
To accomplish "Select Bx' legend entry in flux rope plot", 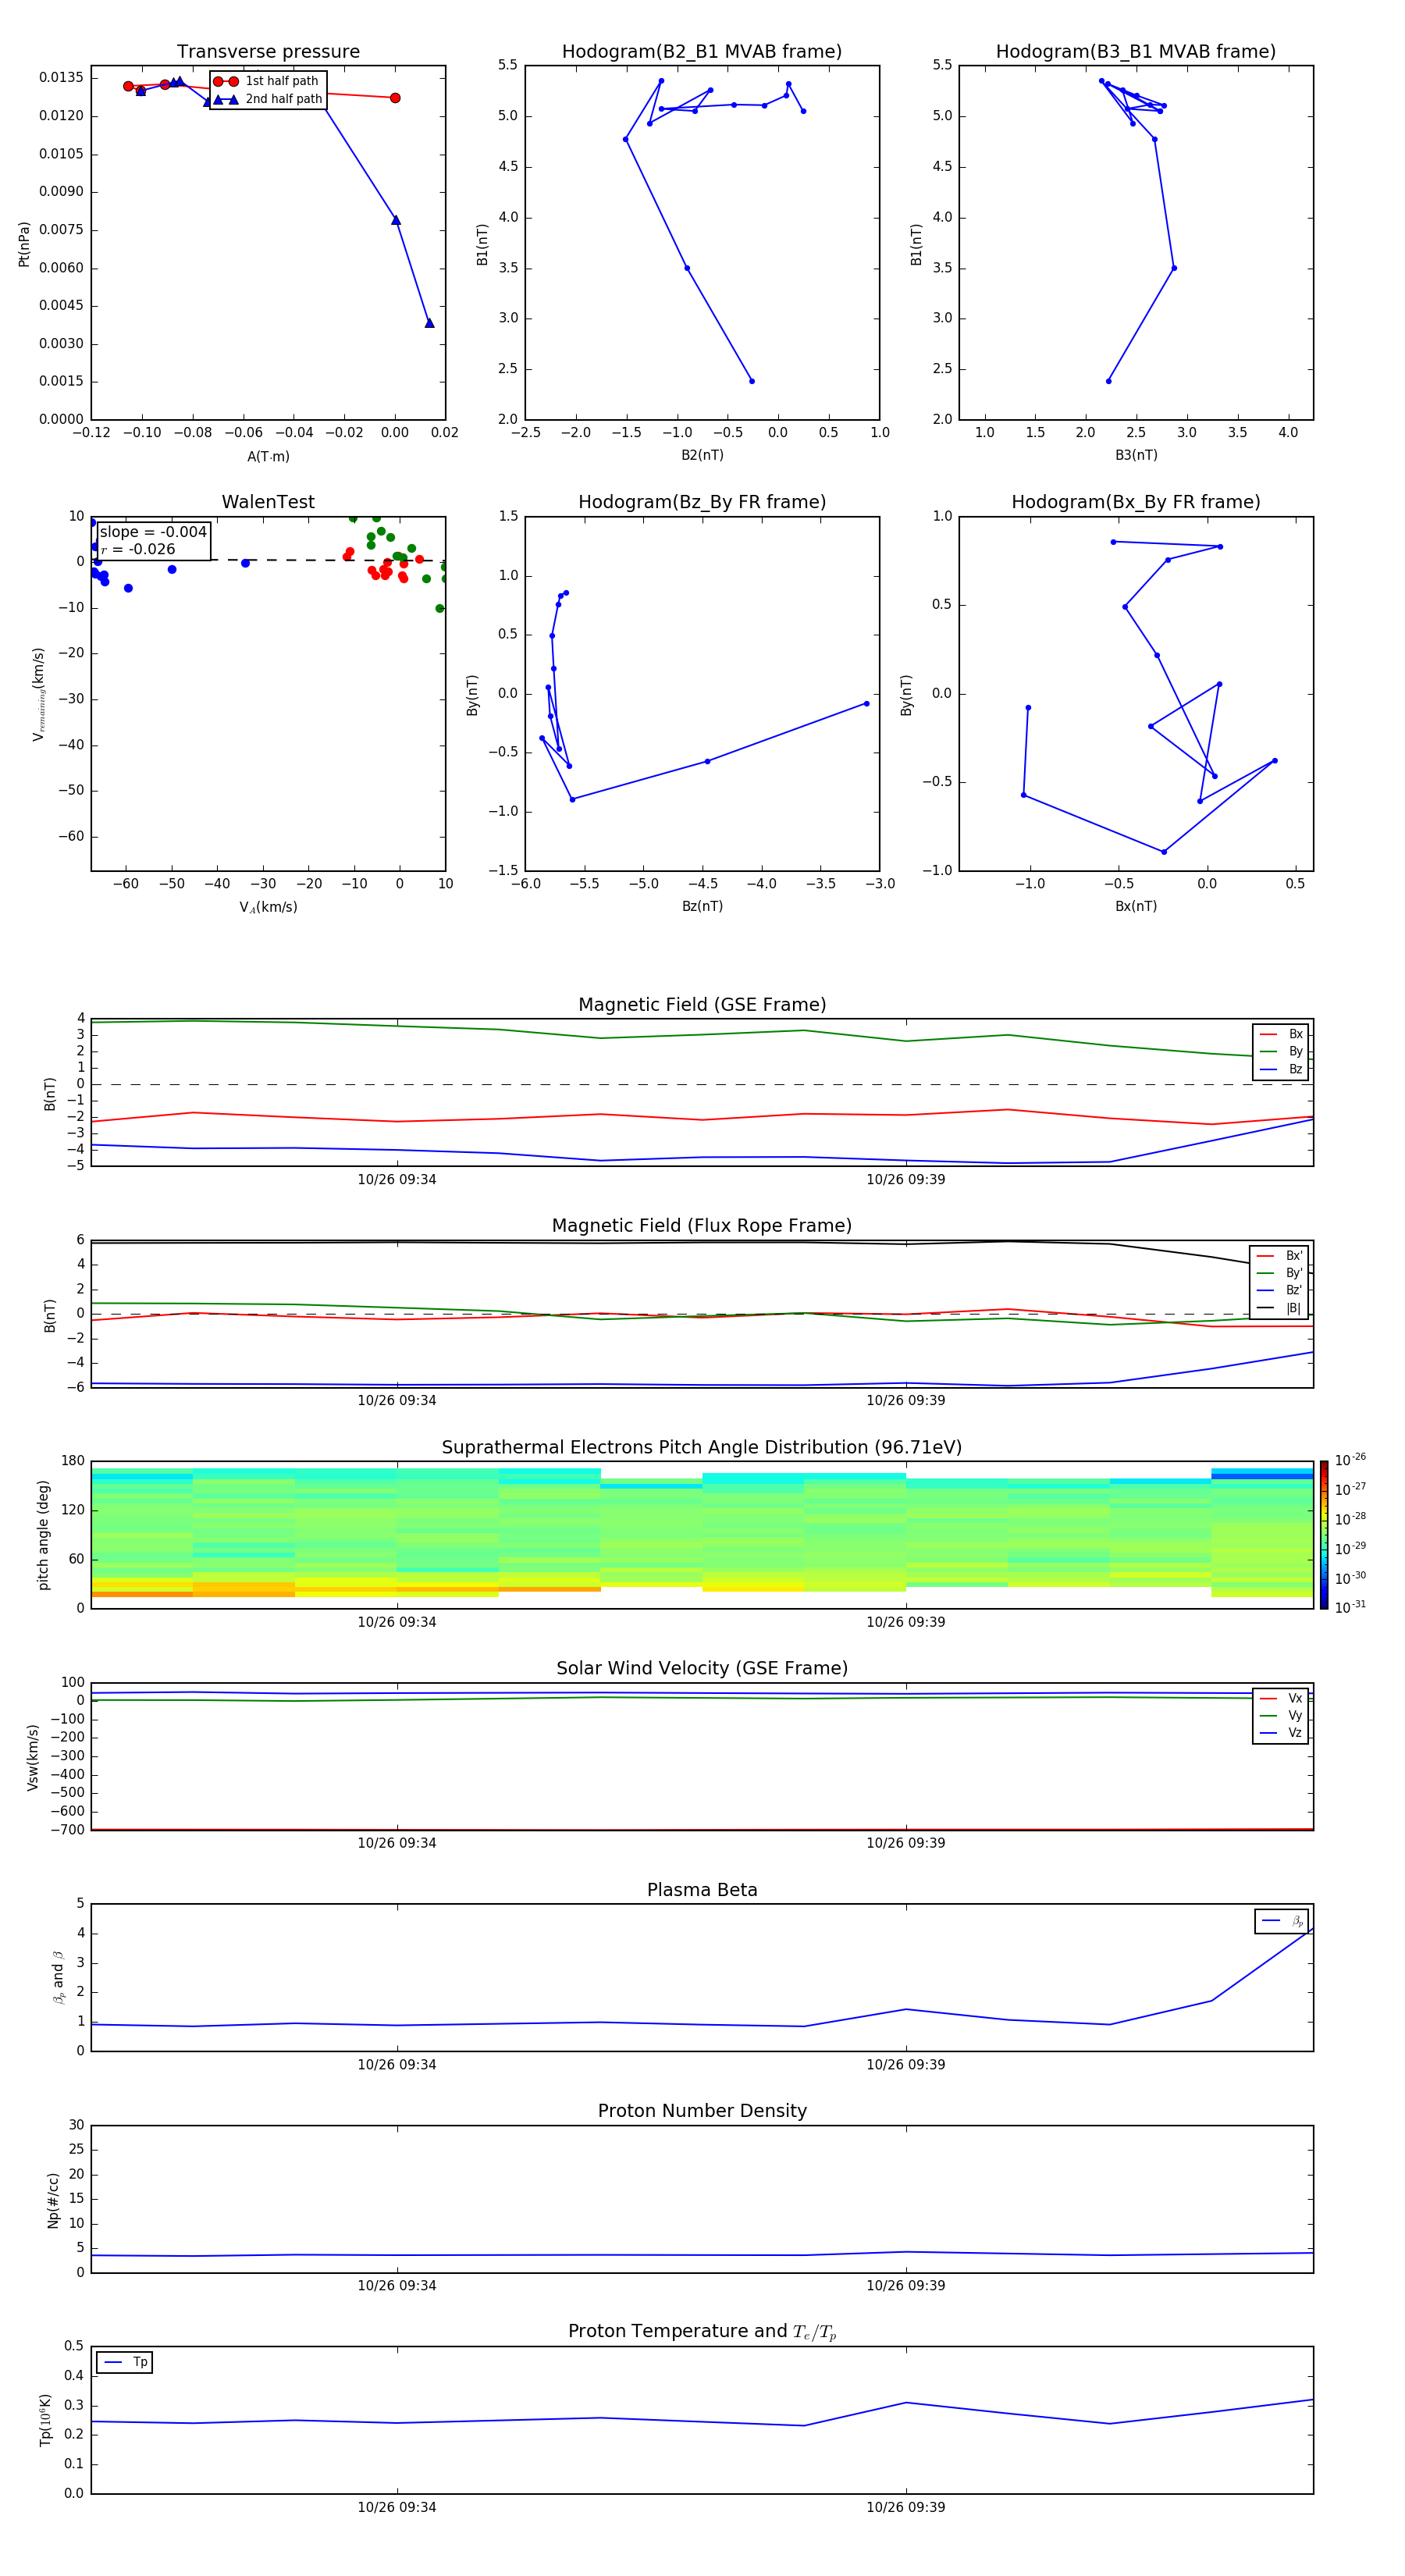I will coord(1279,1256).
